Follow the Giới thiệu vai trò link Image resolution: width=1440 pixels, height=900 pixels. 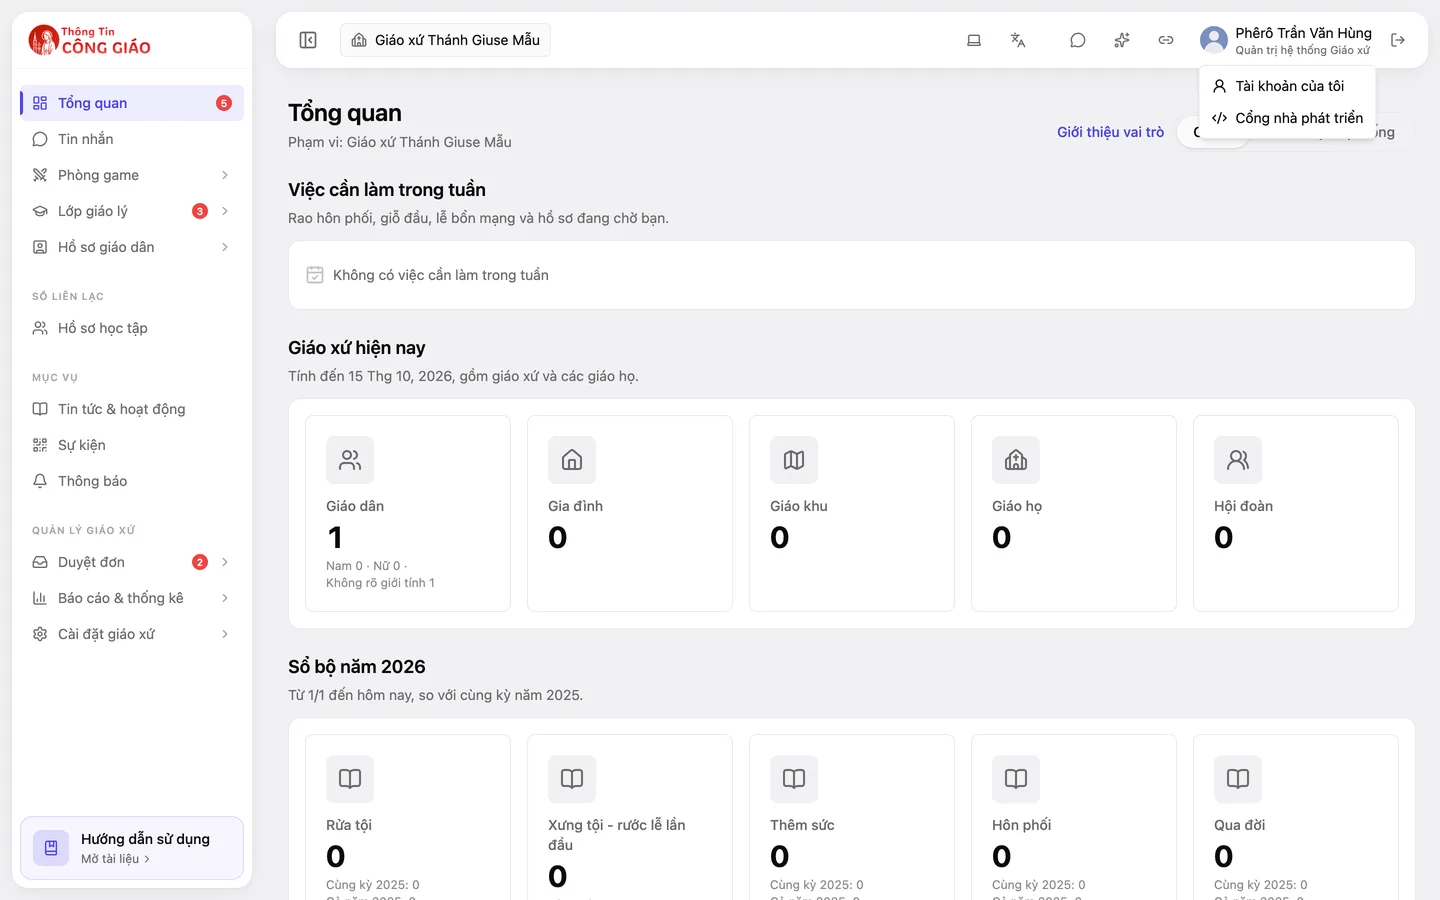pyautogui.click(x=1110, y=132)
